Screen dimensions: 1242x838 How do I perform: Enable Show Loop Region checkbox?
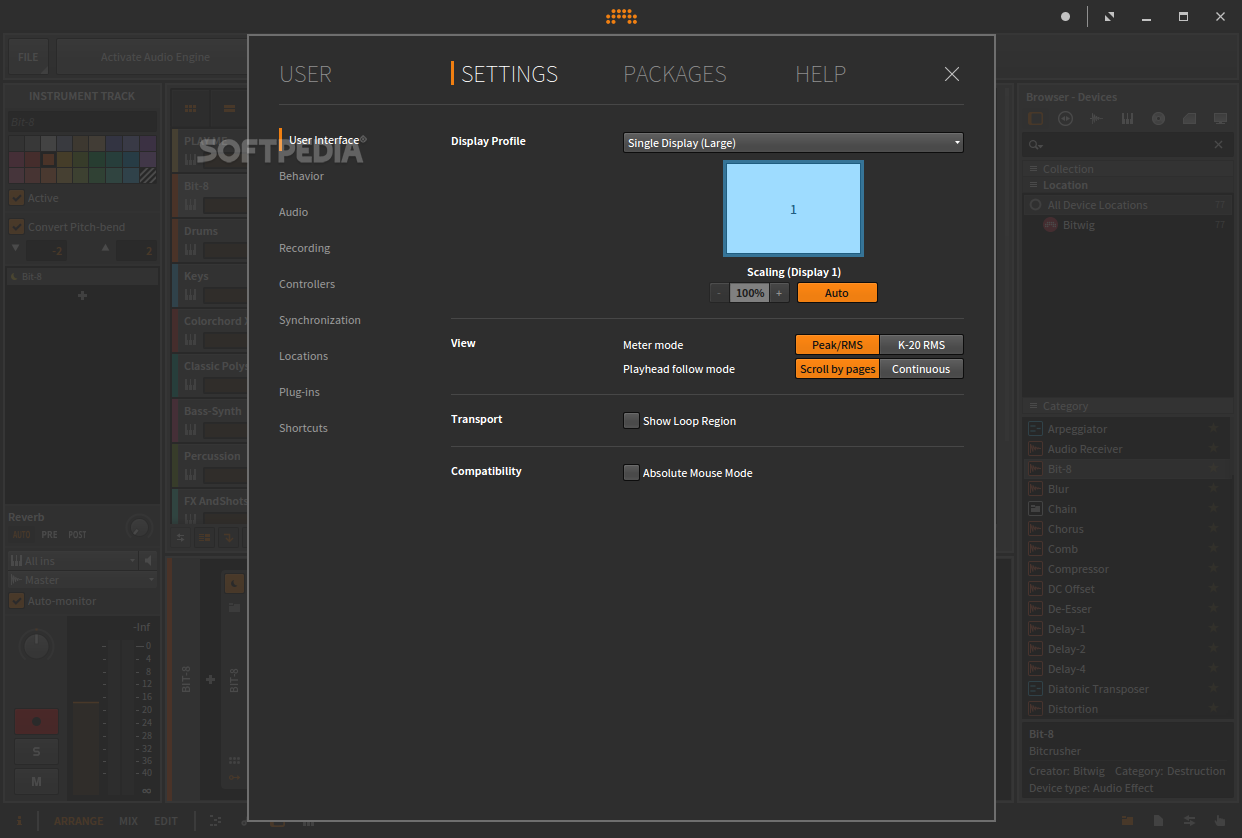pos(631,421)
